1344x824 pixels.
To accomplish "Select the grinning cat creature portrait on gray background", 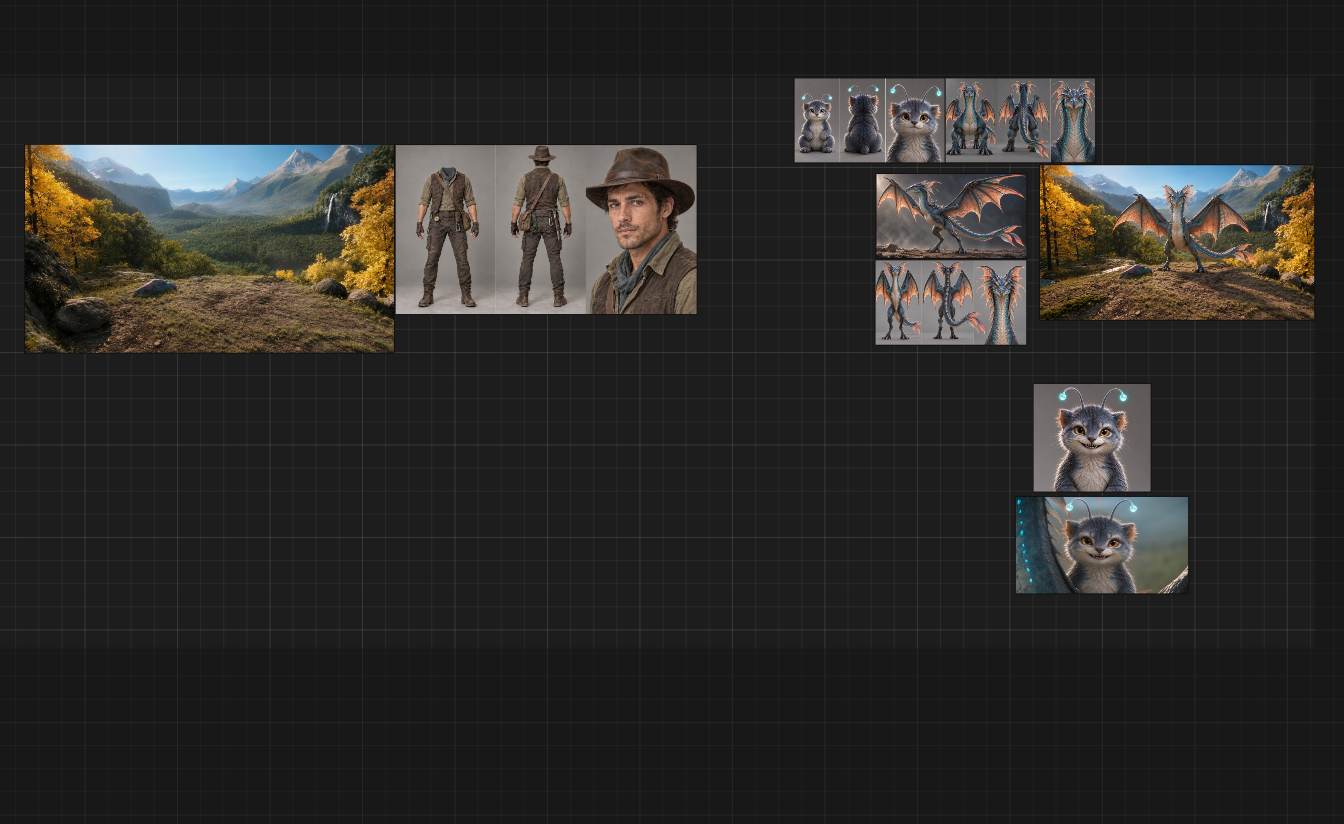I will click(1092, 437).
